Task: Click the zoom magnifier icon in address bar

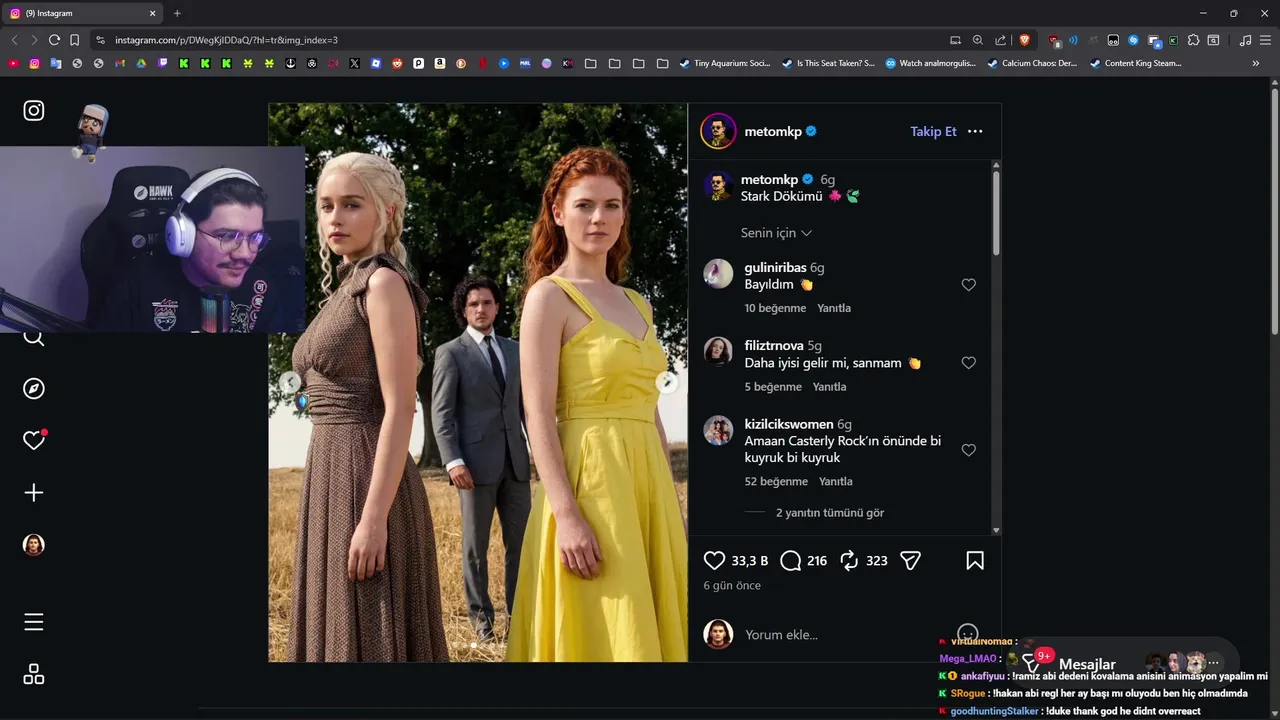Action: tap(978, 40)
